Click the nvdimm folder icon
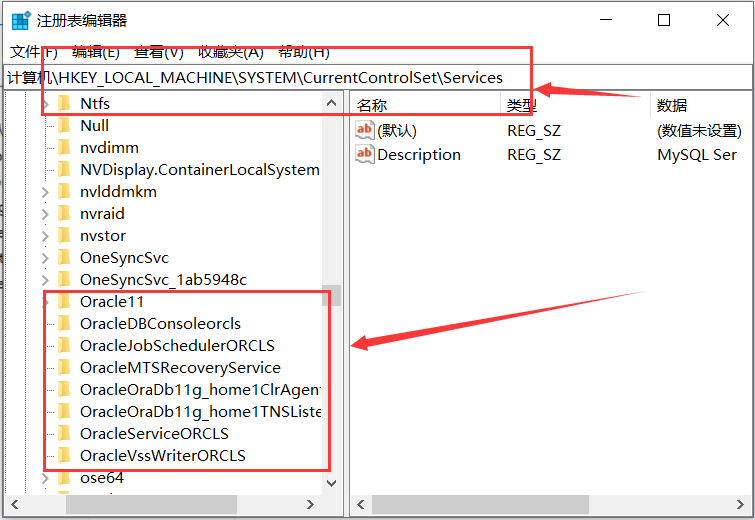Viewport: 755px width, 520px height. click(64, 147)
